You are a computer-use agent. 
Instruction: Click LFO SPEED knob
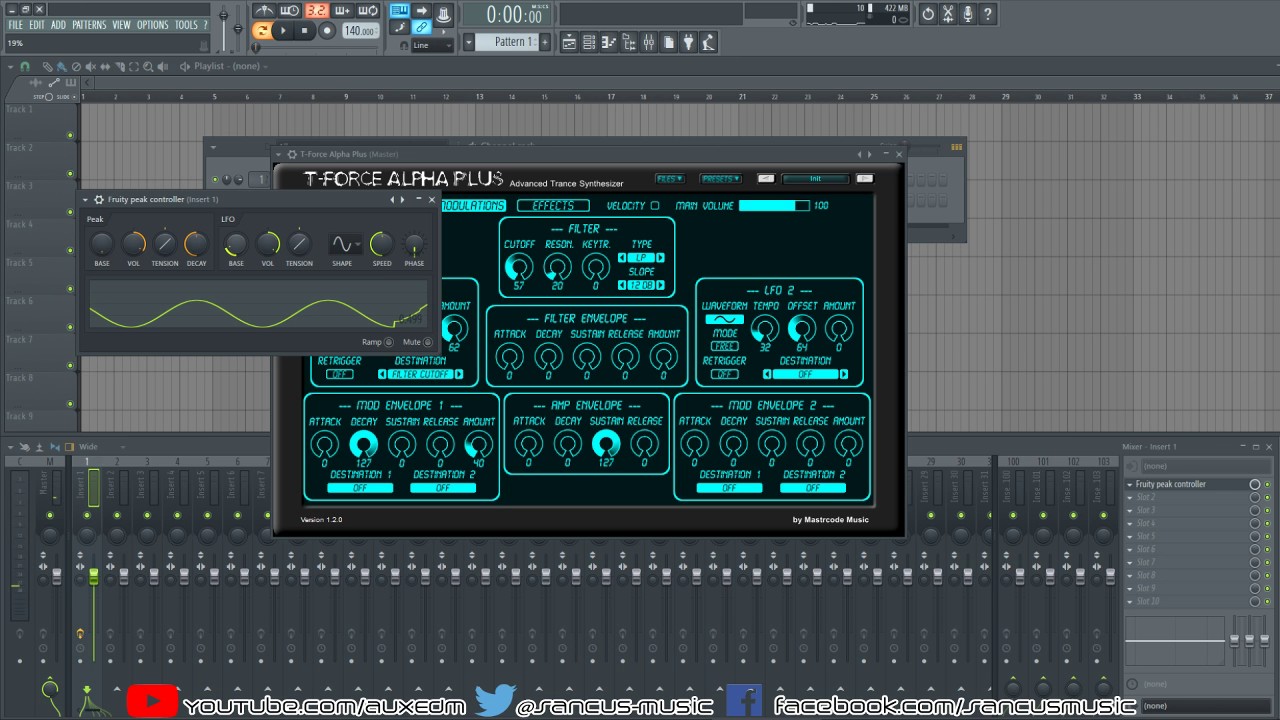pyautogui.click(x=382, y=243)
